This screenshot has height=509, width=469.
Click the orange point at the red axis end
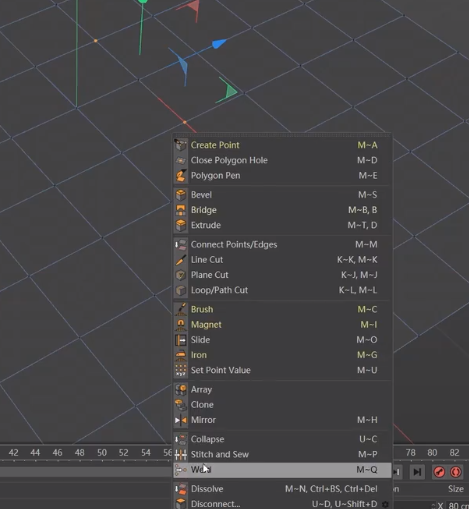(185, 123)
